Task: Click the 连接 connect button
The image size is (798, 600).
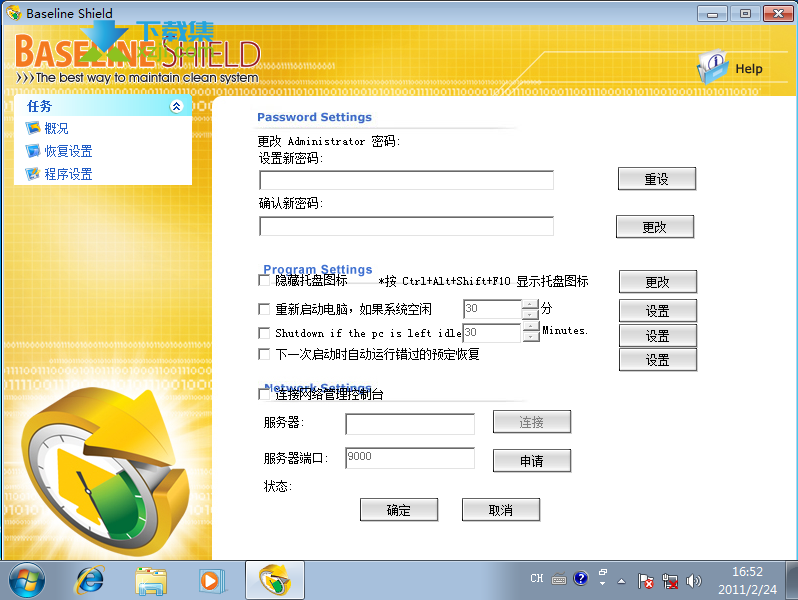Action: 532,422
